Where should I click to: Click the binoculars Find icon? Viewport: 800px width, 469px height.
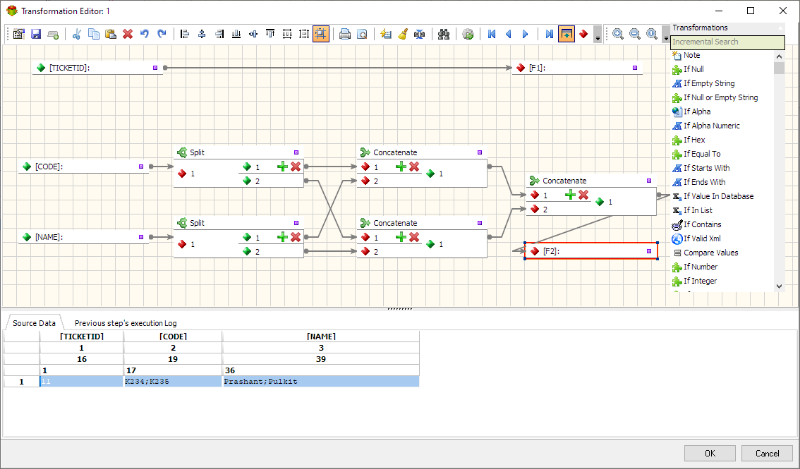point(443,34)
